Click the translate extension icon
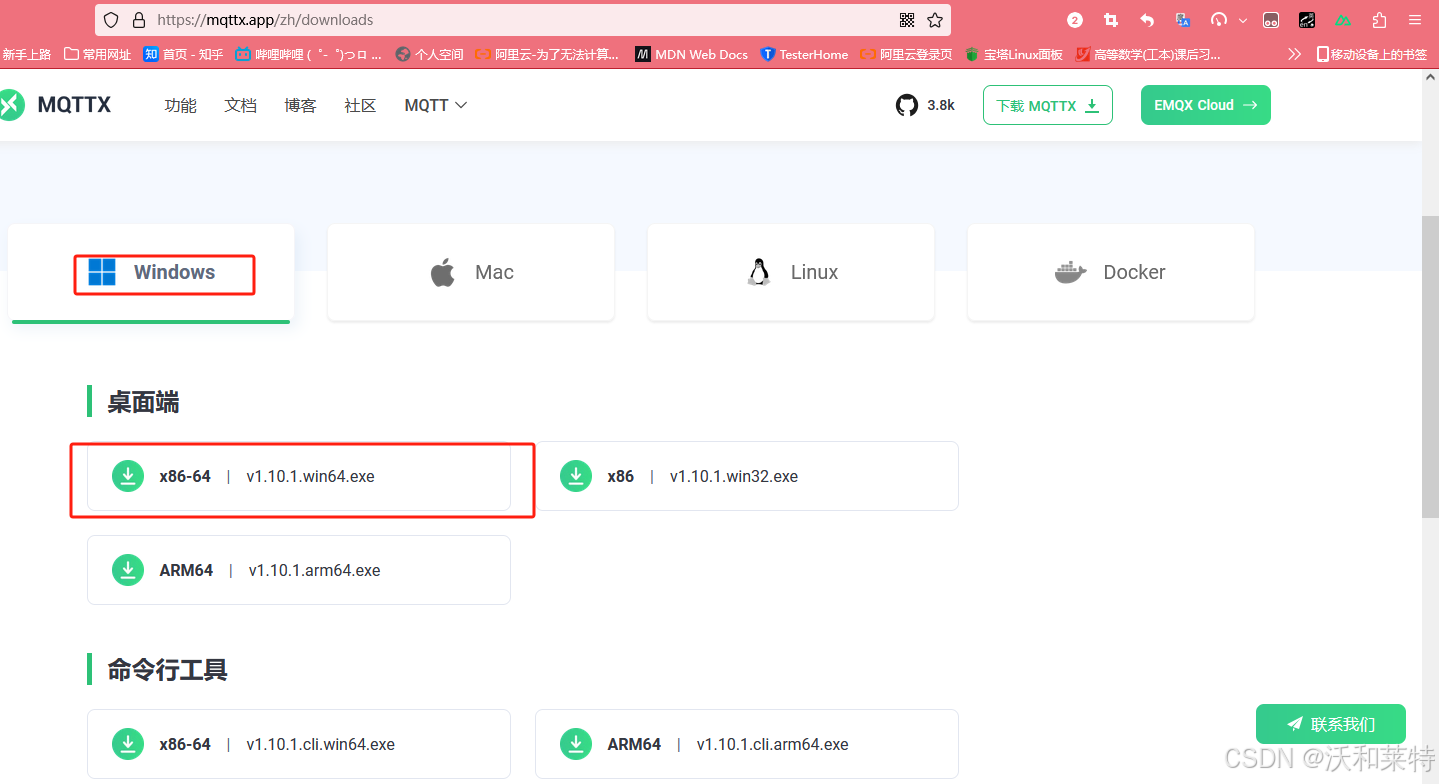This screenshot has width=1439, height=784. coord(1183,20)
